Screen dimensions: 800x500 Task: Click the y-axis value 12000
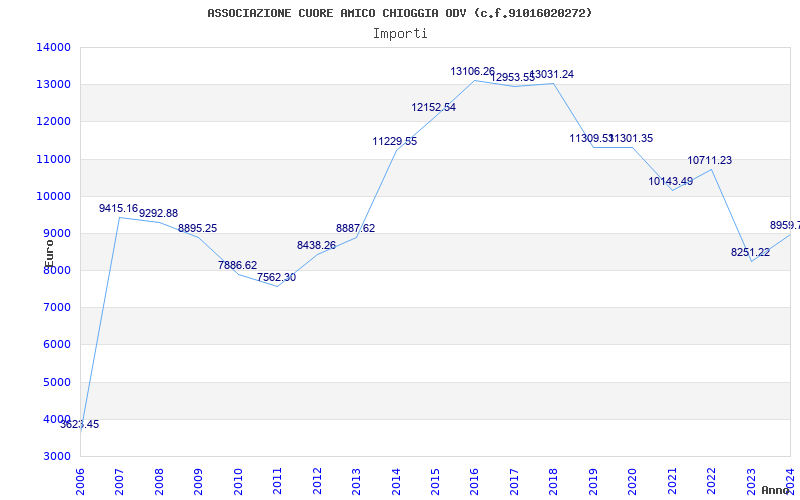pos(53,122)
